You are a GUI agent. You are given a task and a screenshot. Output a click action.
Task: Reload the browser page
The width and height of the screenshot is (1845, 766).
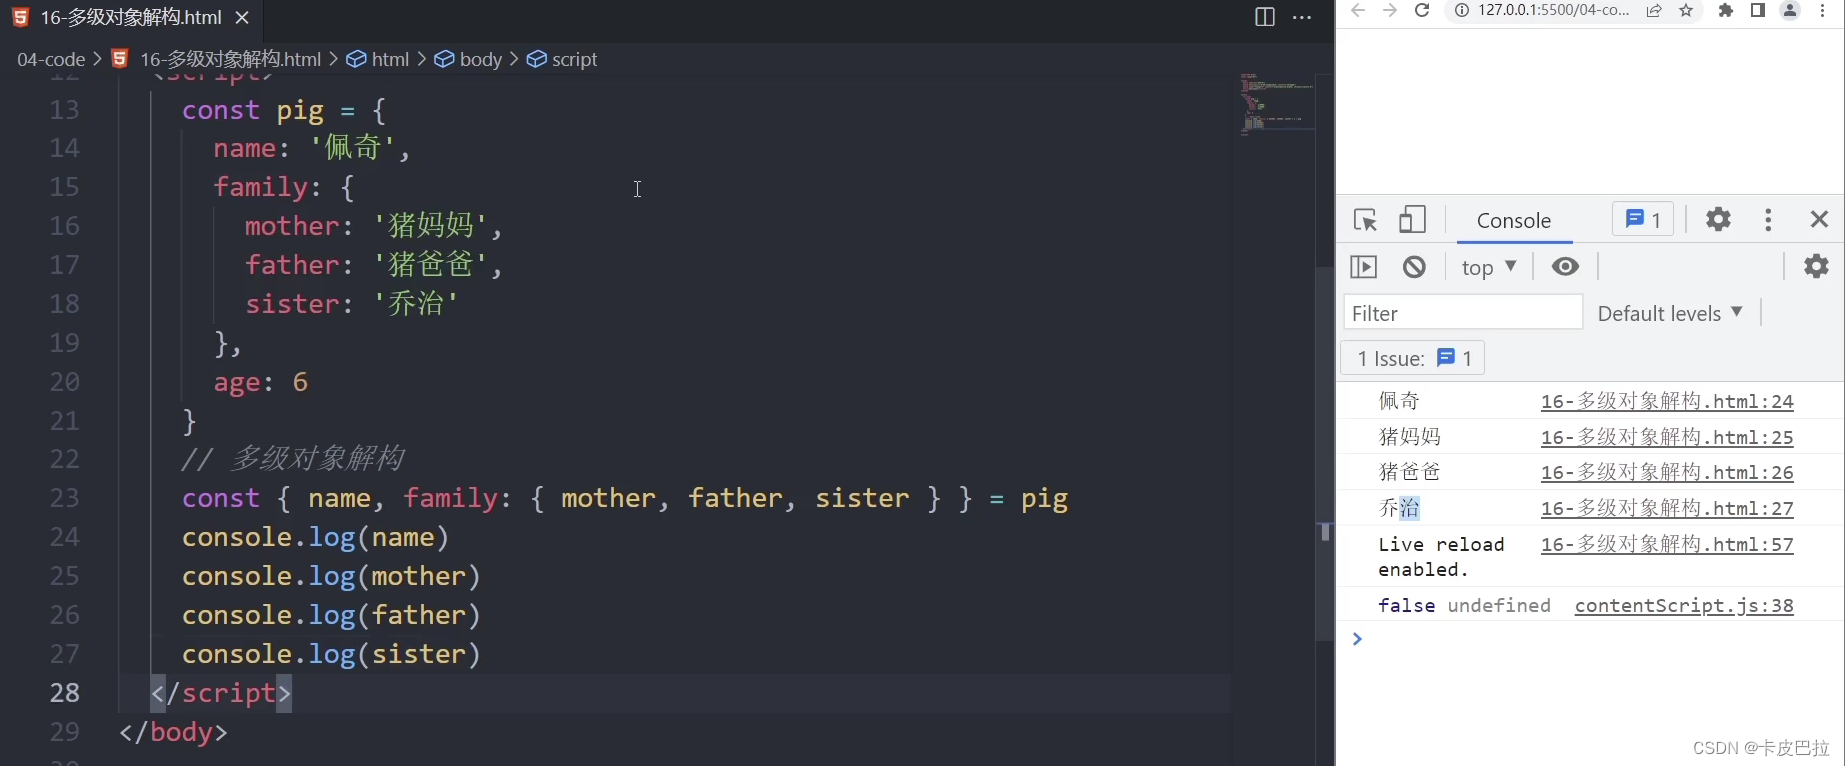pos(1422,11)
